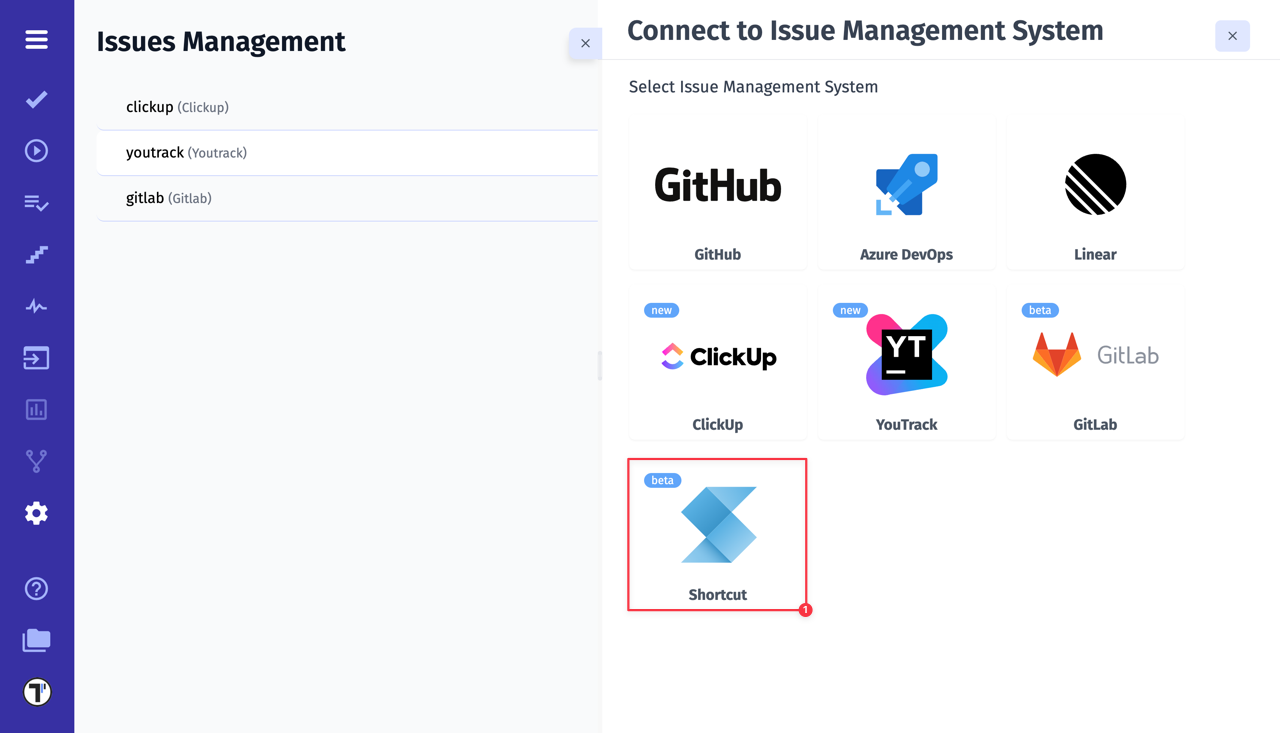Click the T logo at sidebar bottom
Viewport: 1280px width, 733px height.
pyautogui.click(x=36, y=691)
